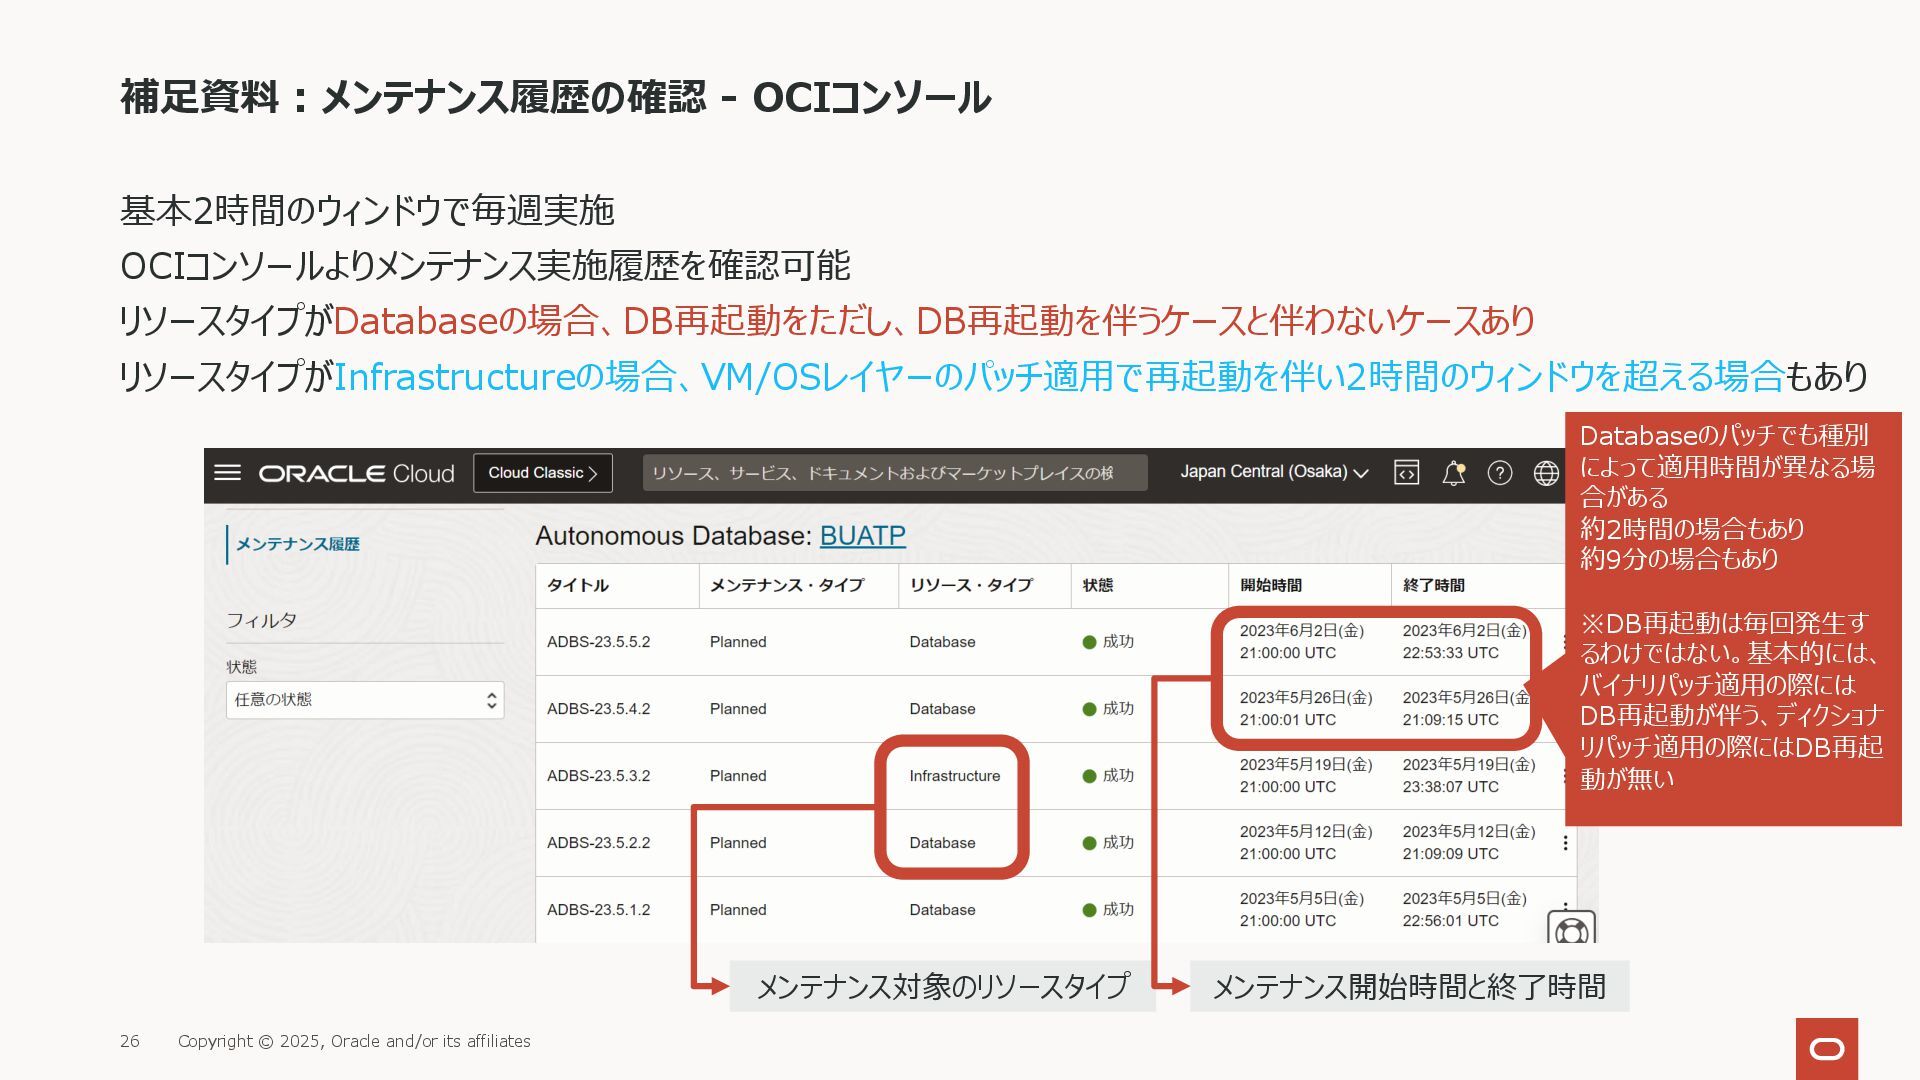Click Database resource type in ADBS-23.5.5.2 row
The image size is (1920, 1080).
(x=942, y=642)
